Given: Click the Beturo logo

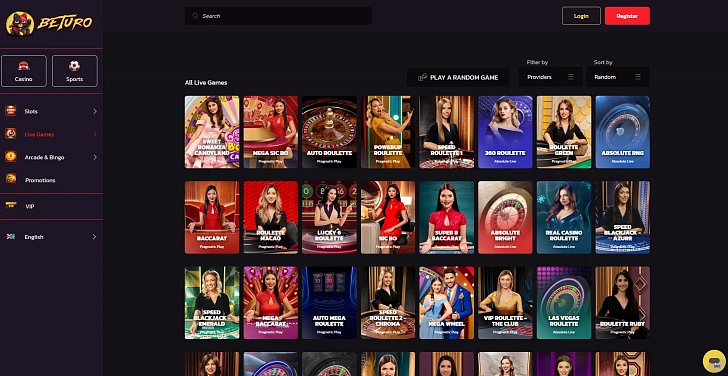Looking at the screenshot, I should [x=49, y=23].
